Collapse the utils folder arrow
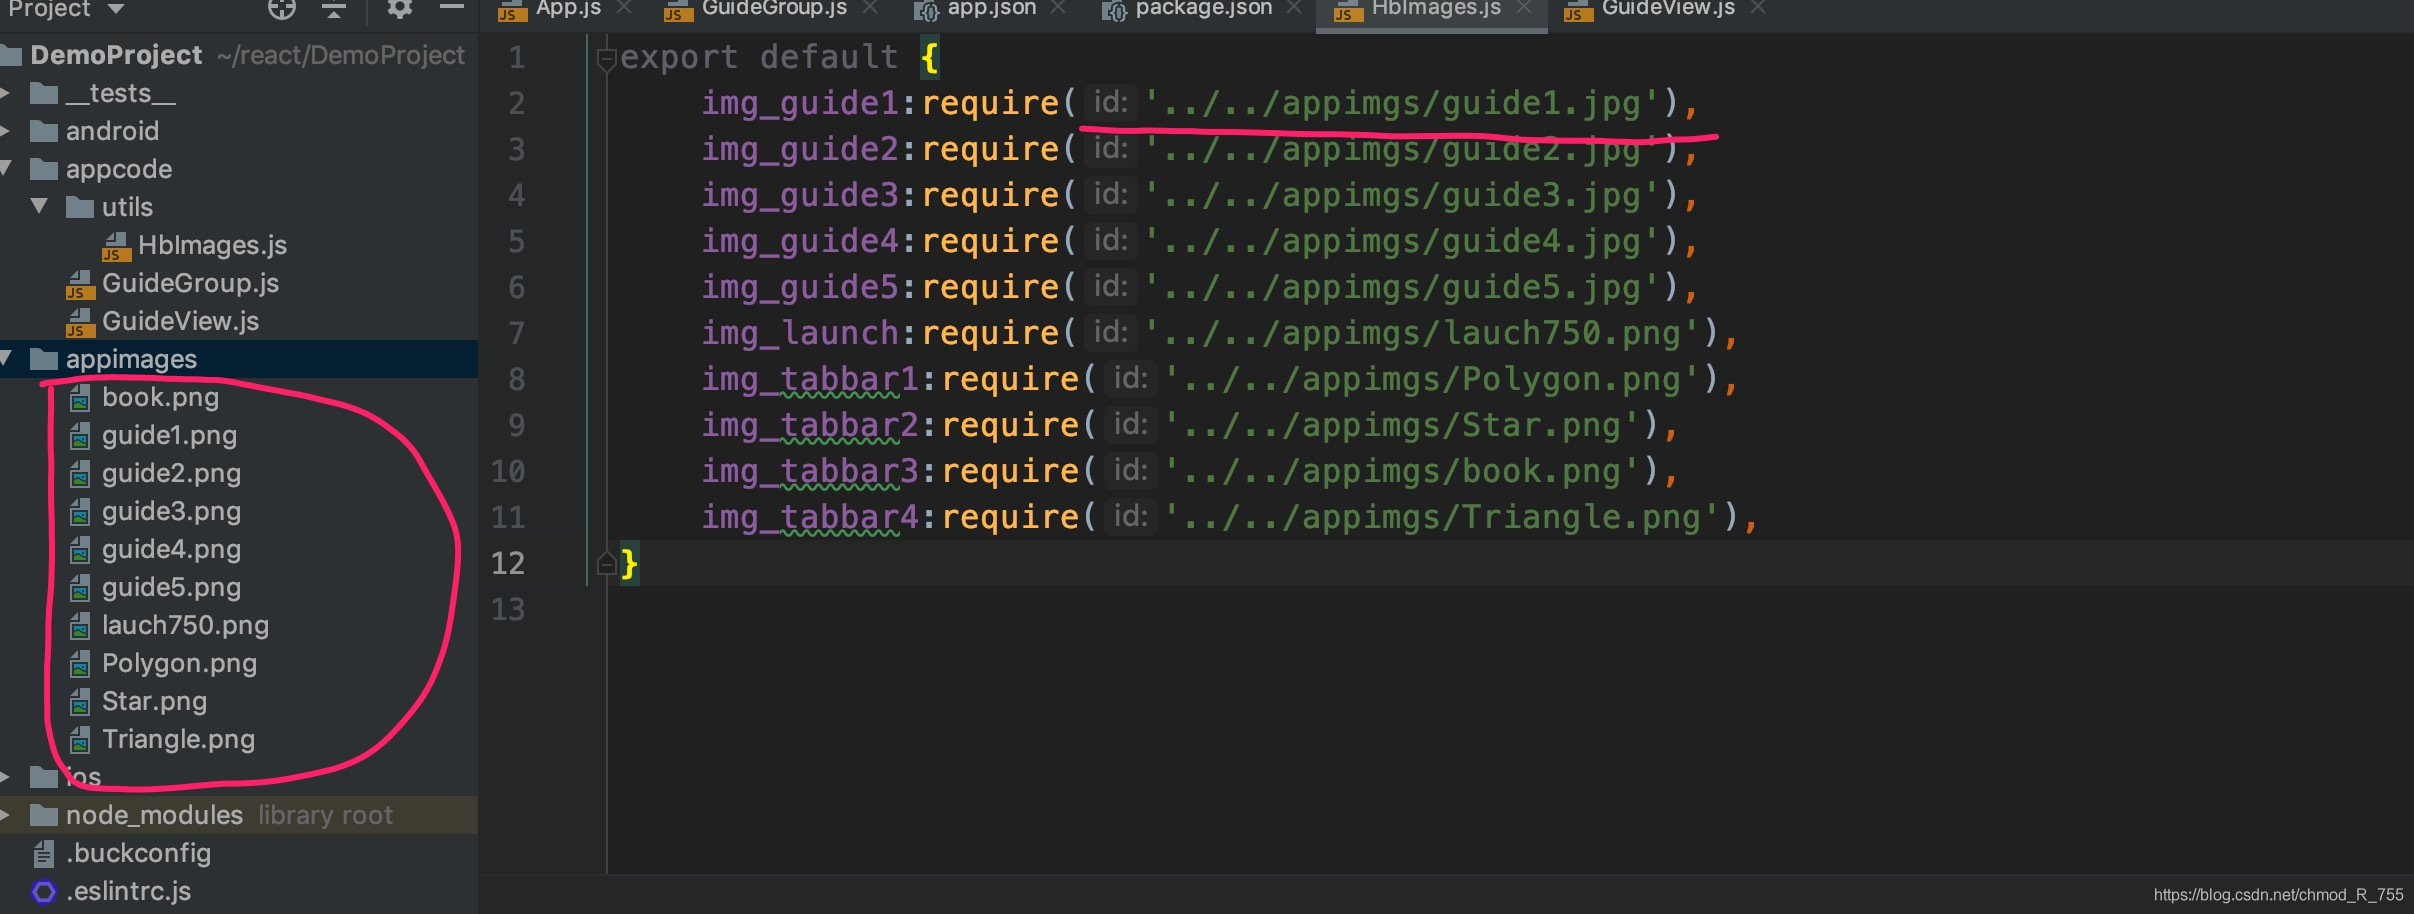Screen dimensions: 2414x914 [39, 206]
